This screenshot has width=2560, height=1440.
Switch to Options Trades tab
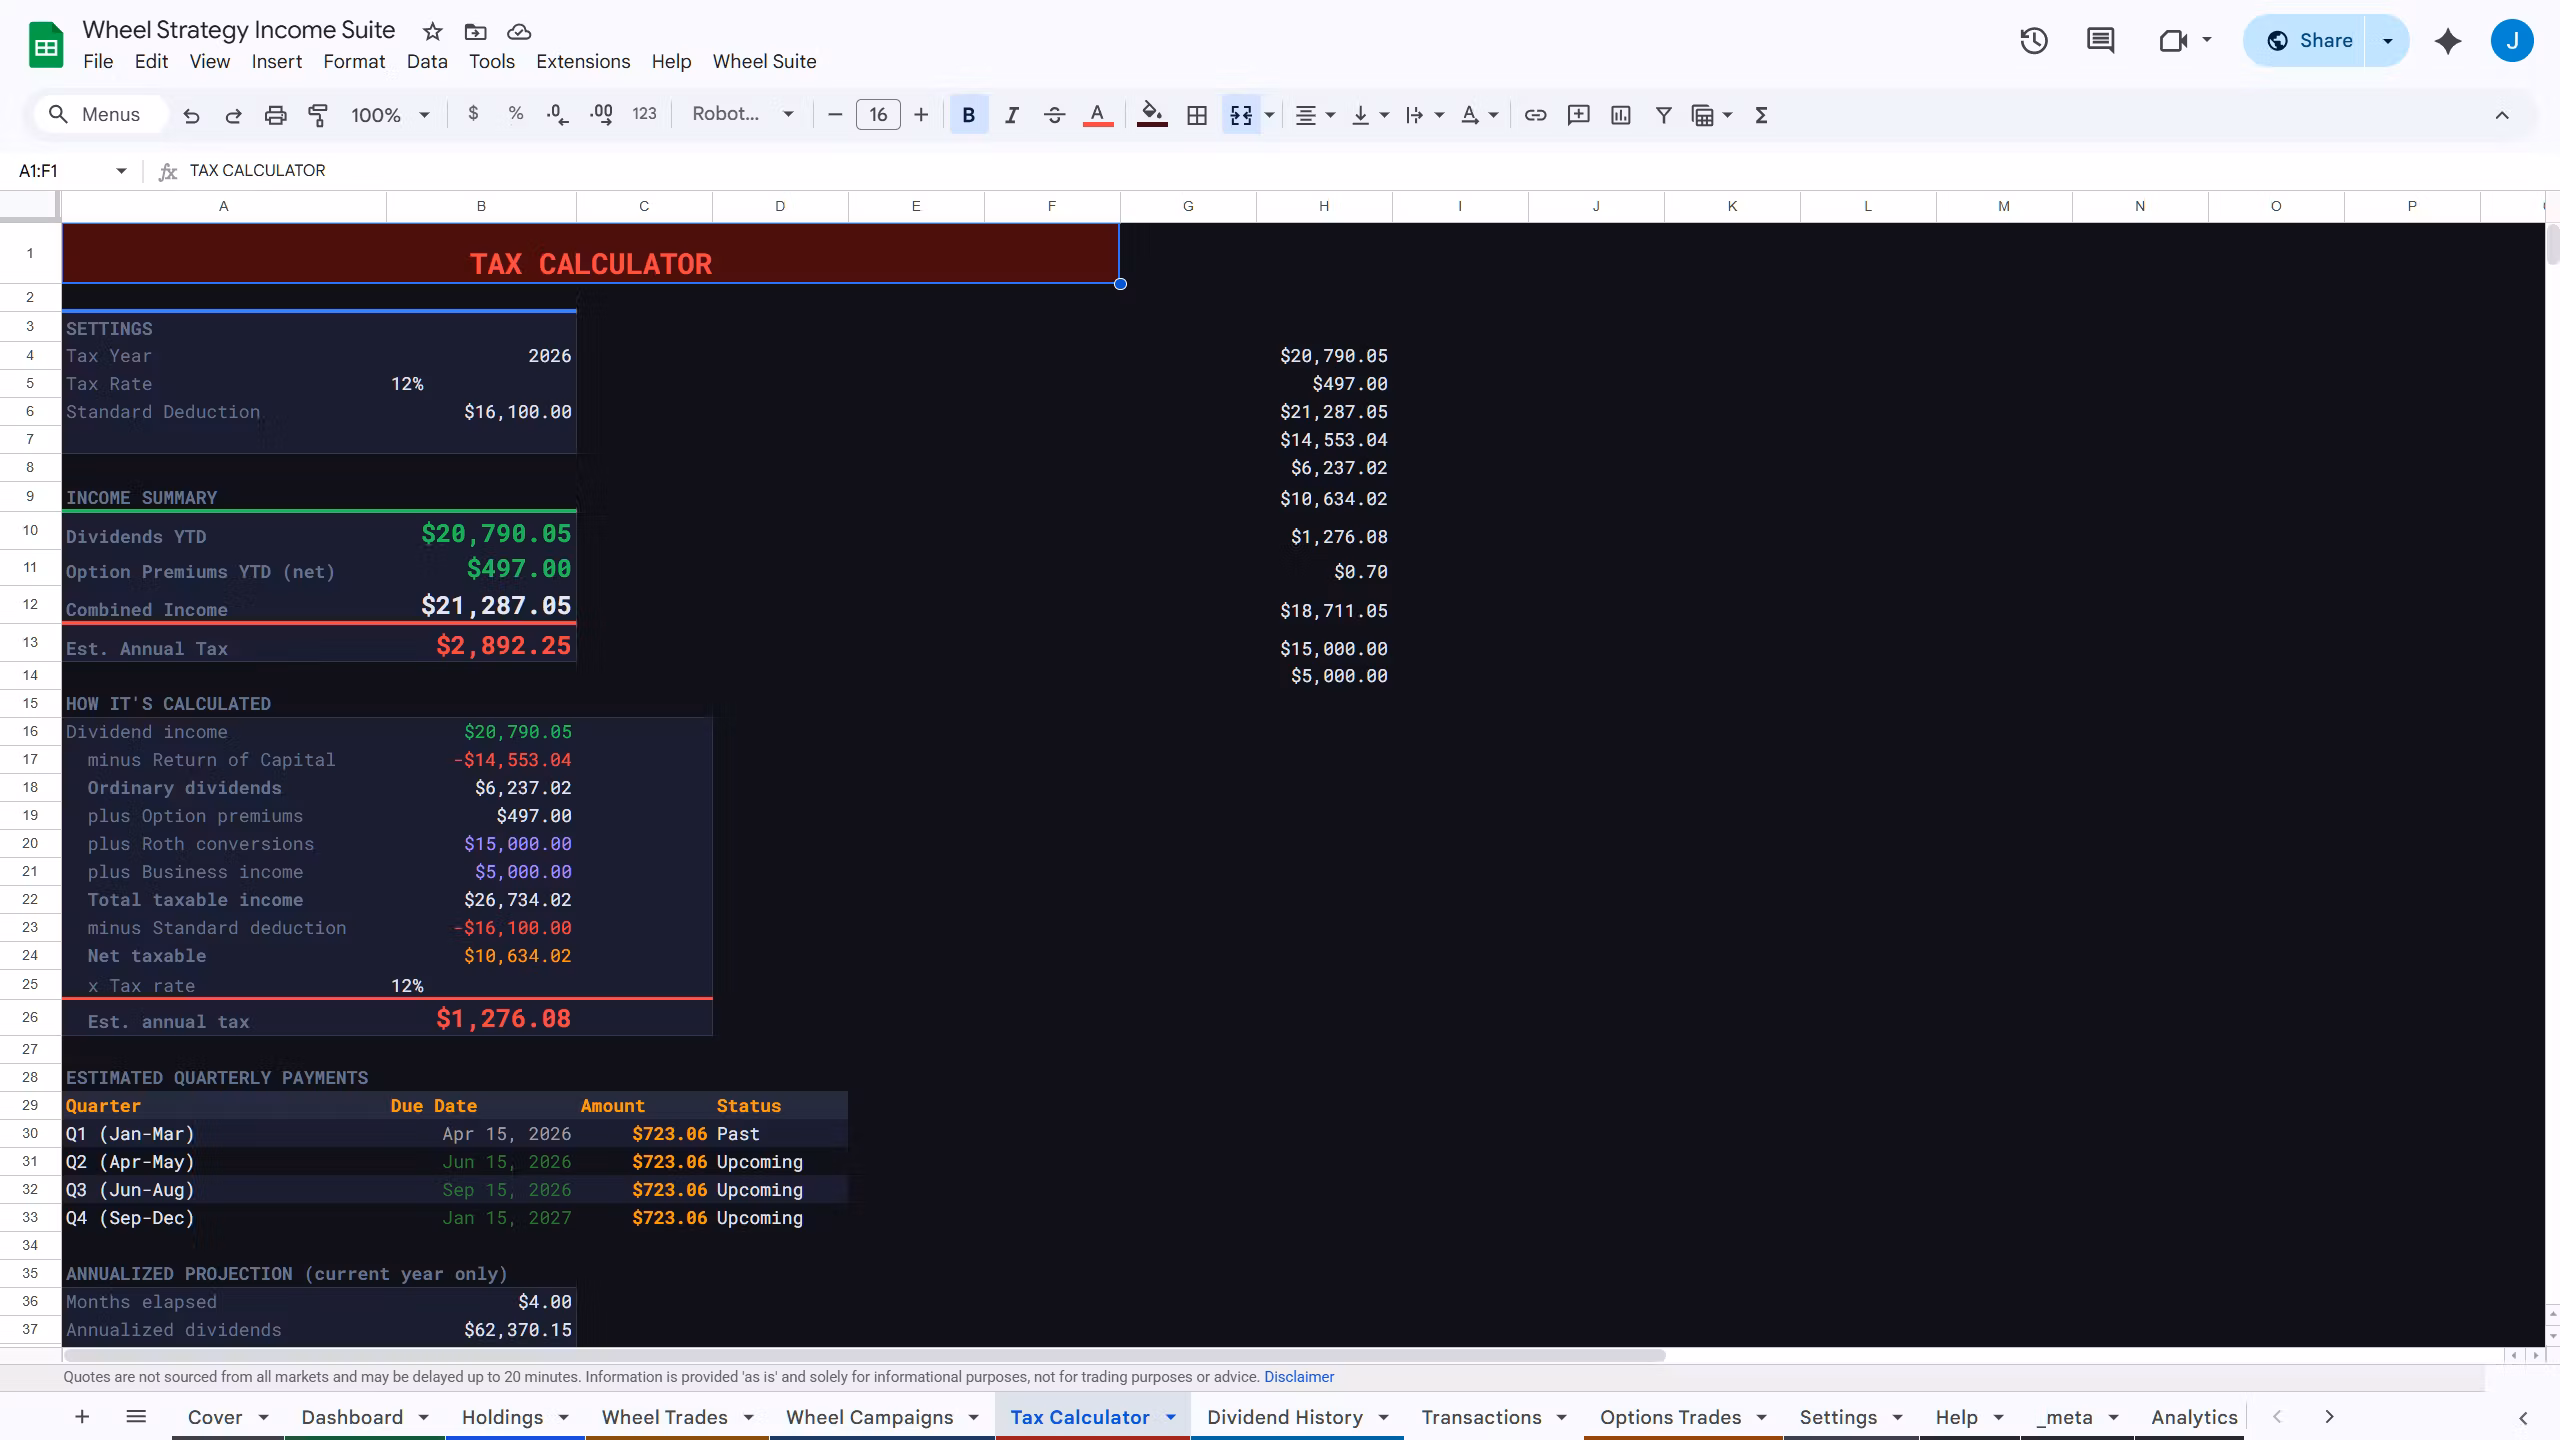[1670, 1417]
